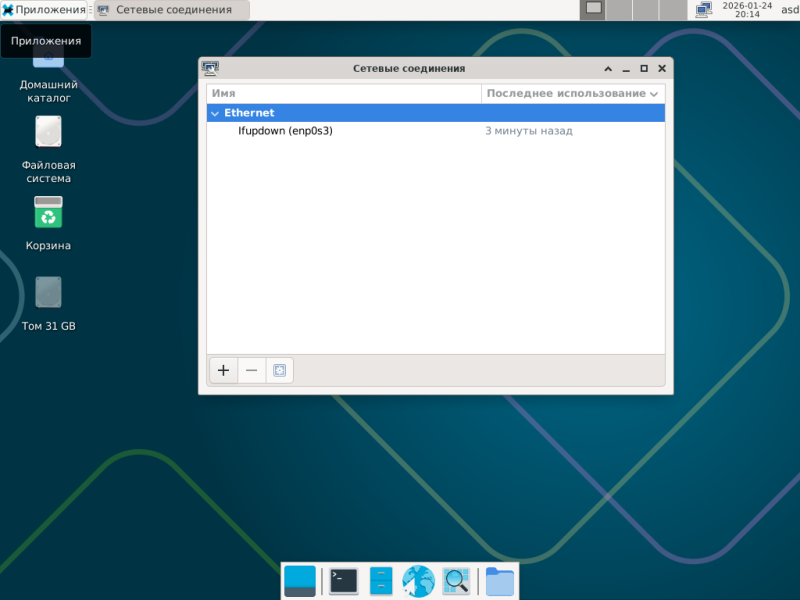The width and height of the screenshot is (800, 600).
Task: Open the window menu icon in the title bar
Action: pyautogui.click(x=210, y=68)
